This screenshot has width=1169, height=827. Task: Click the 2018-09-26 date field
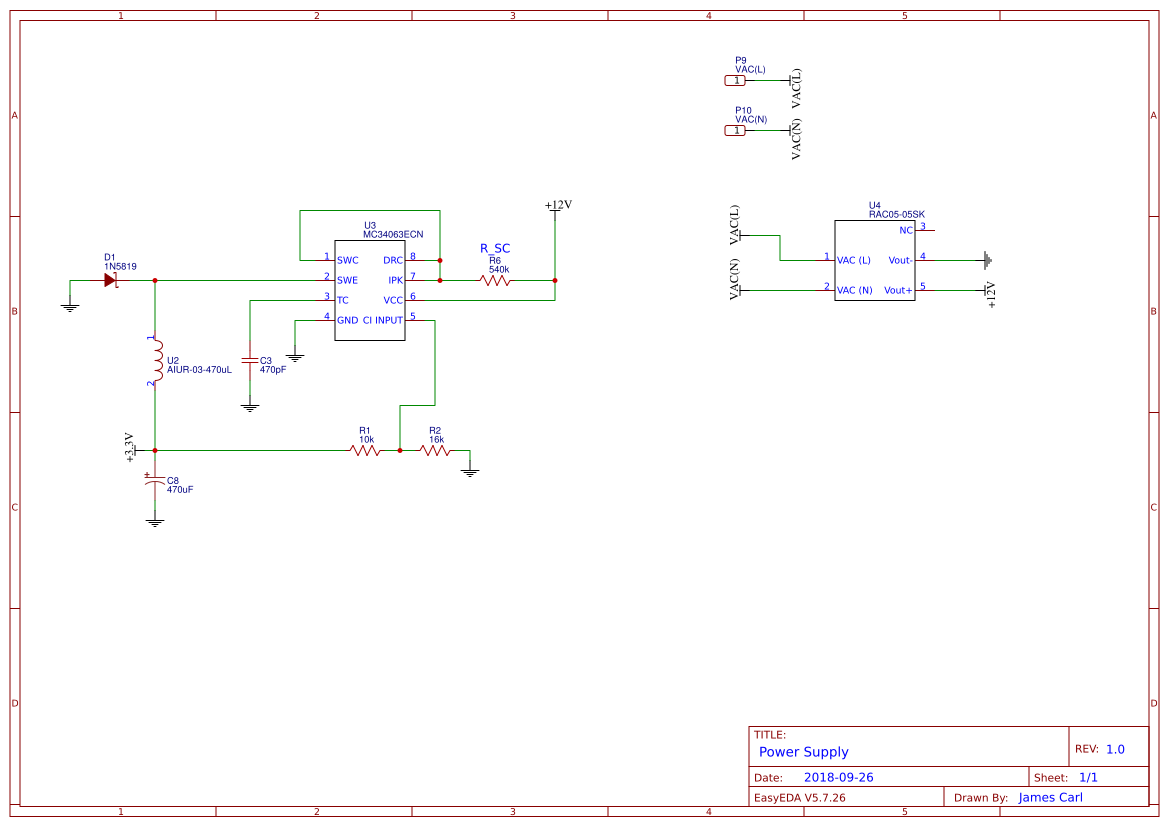[838, 777]
